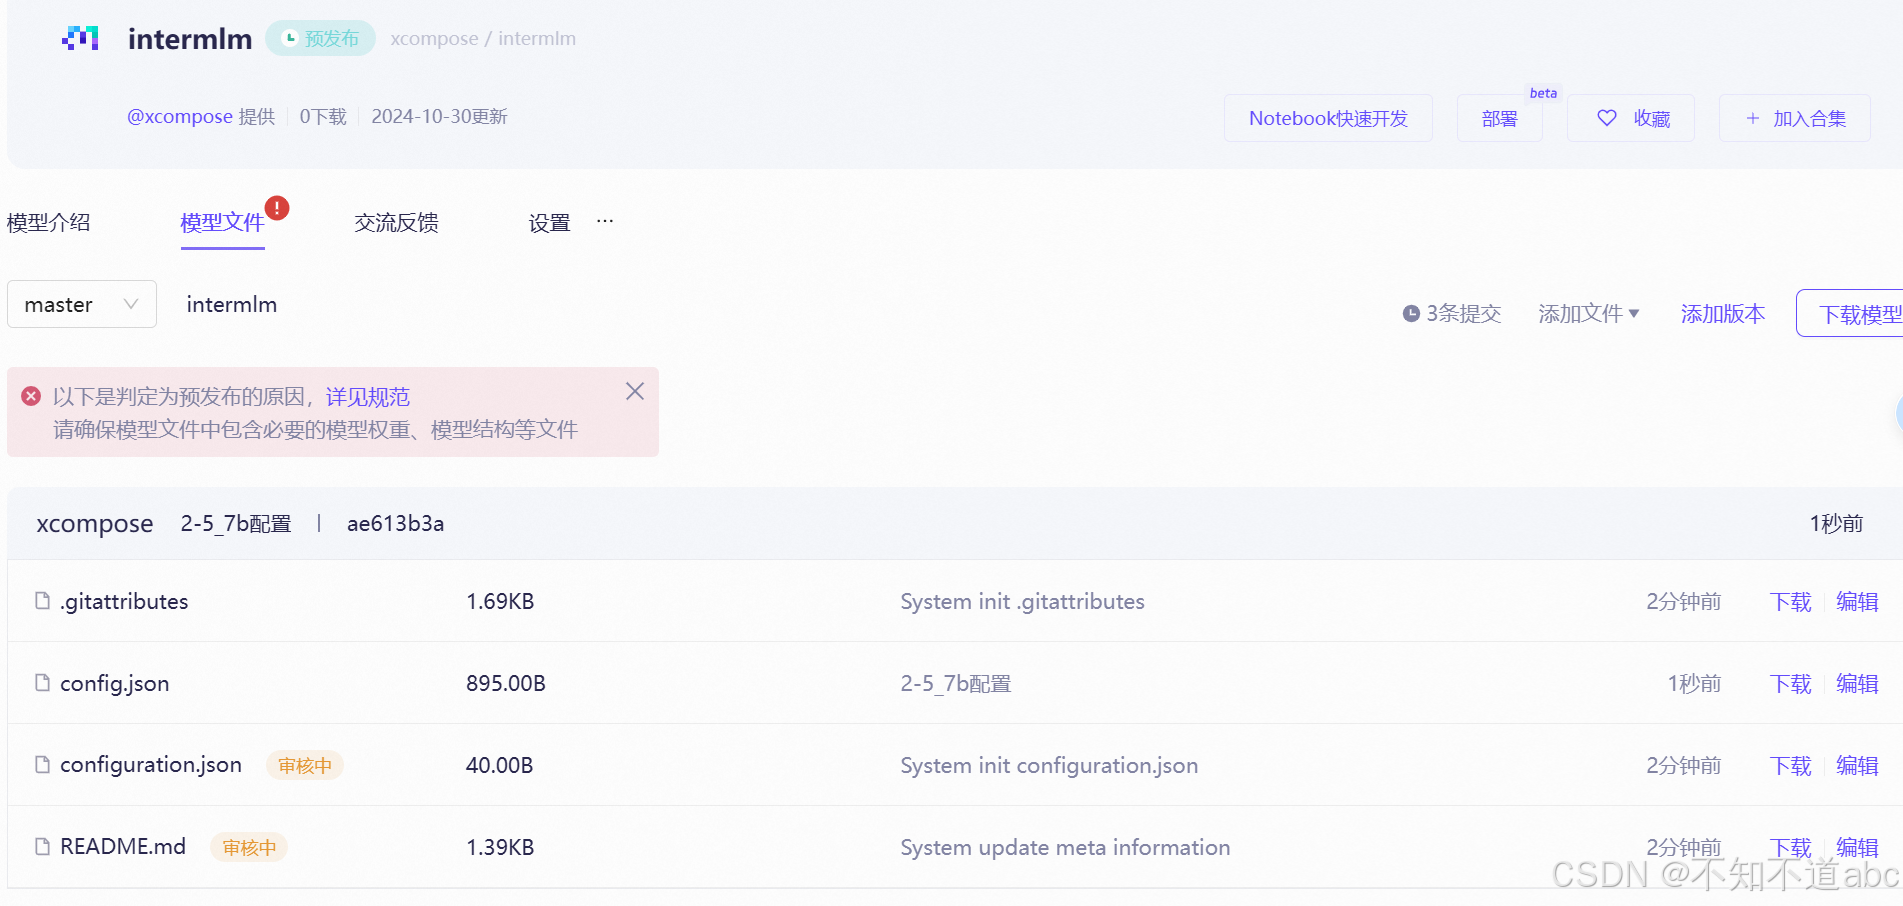Click intermlm path breadcrumb
1903x906 pixels.
(x=231, y=304)
